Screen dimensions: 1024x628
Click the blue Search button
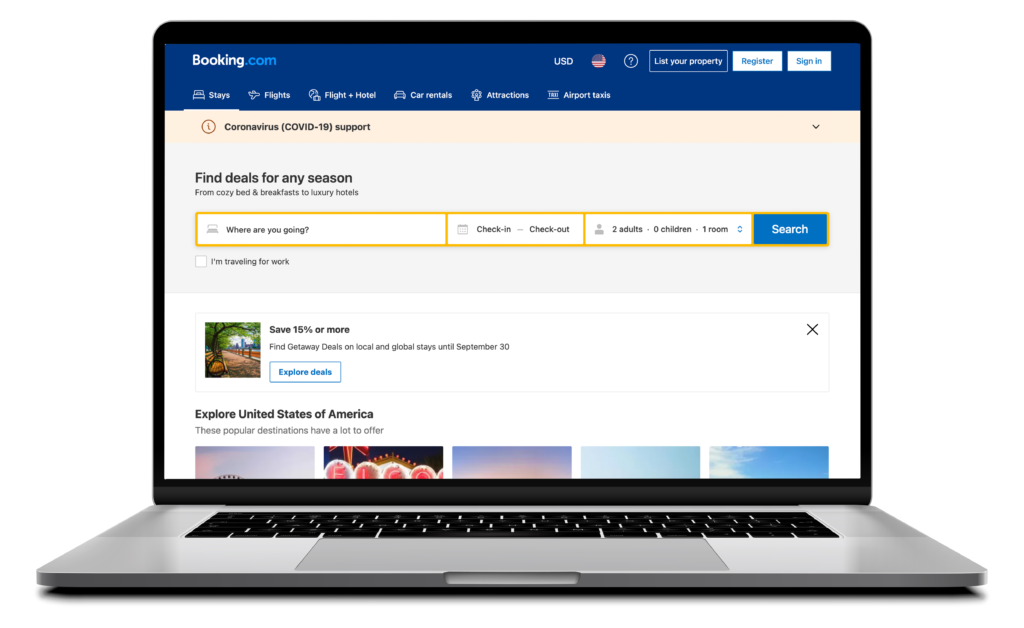tap(790, 229)
